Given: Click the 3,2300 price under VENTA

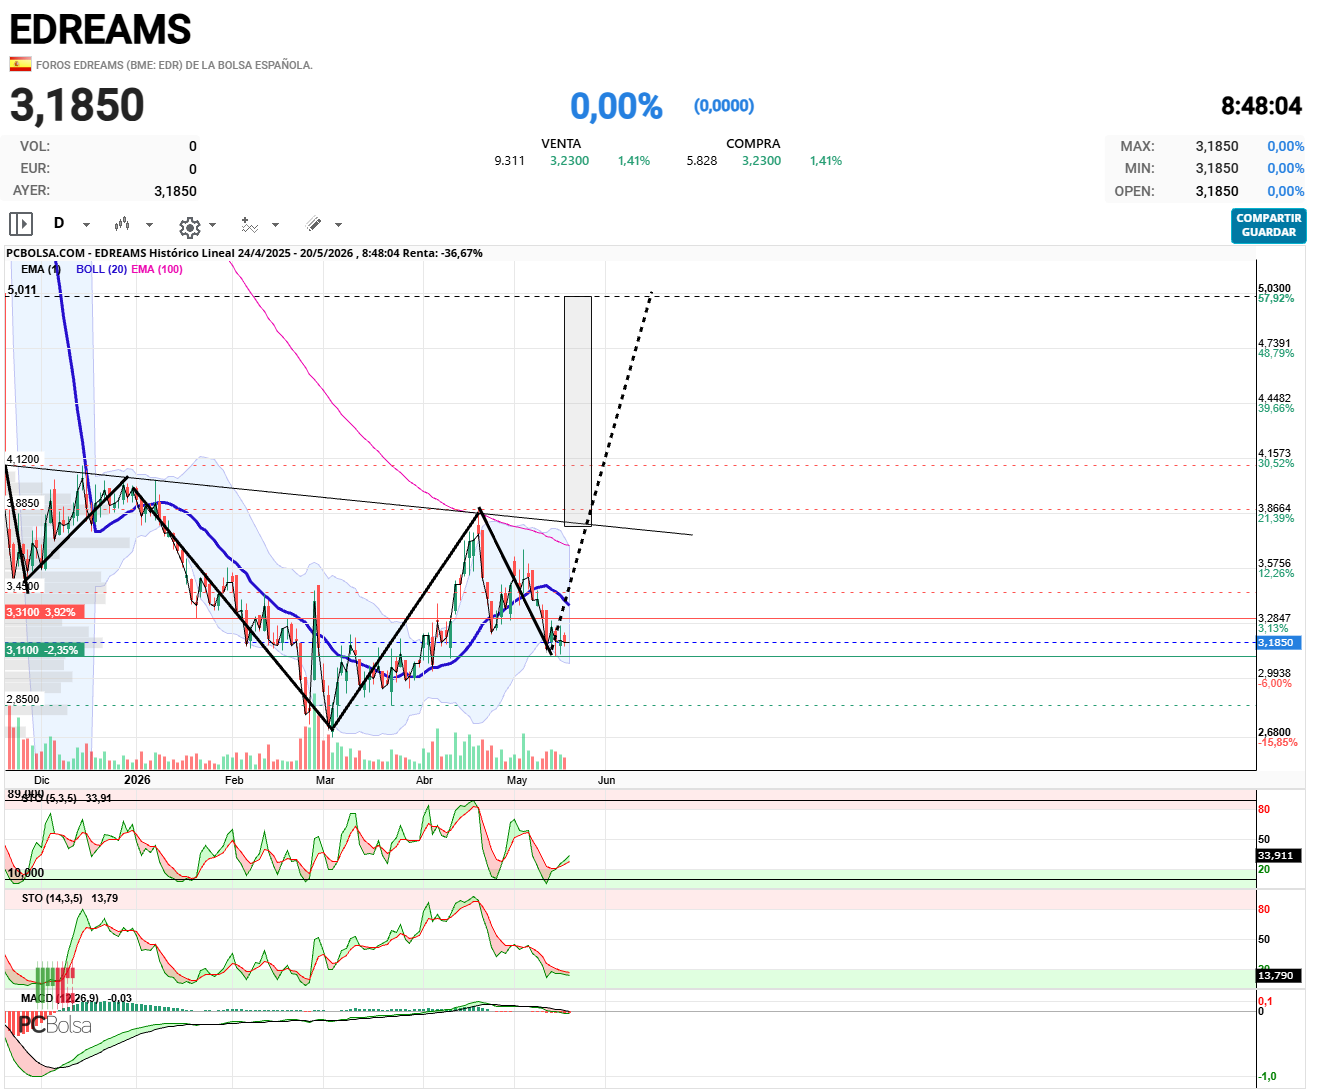Looking at the screenshot, I should tap(569, 161).
